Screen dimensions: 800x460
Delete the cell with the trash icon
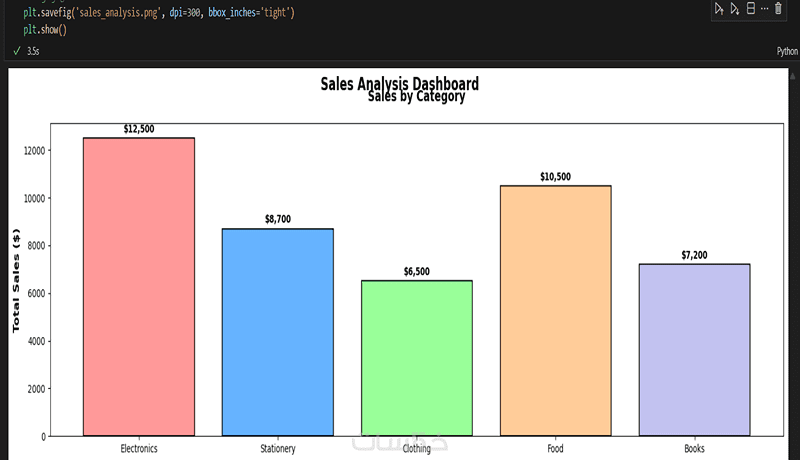point(779,9)
